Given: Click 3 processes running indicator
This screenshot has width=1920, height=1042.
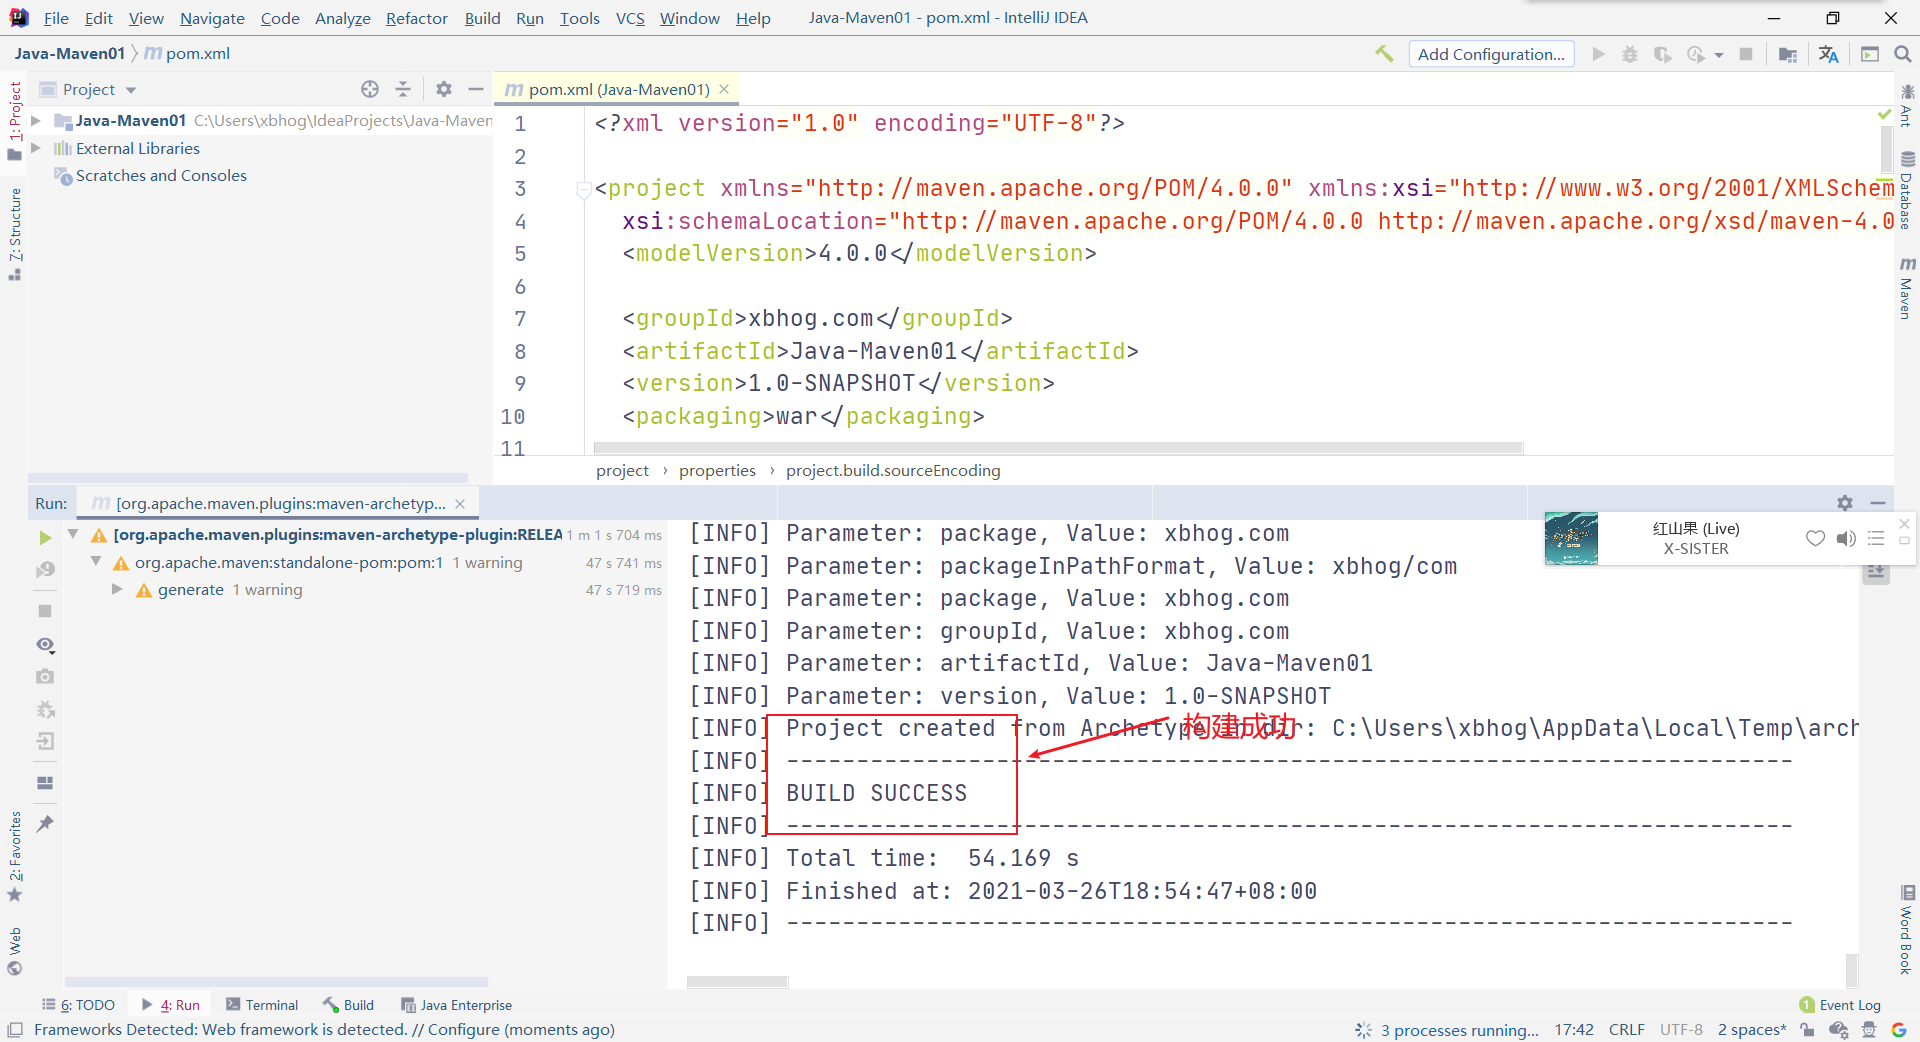Looking at the screenshot, I should [1448, 1030].
